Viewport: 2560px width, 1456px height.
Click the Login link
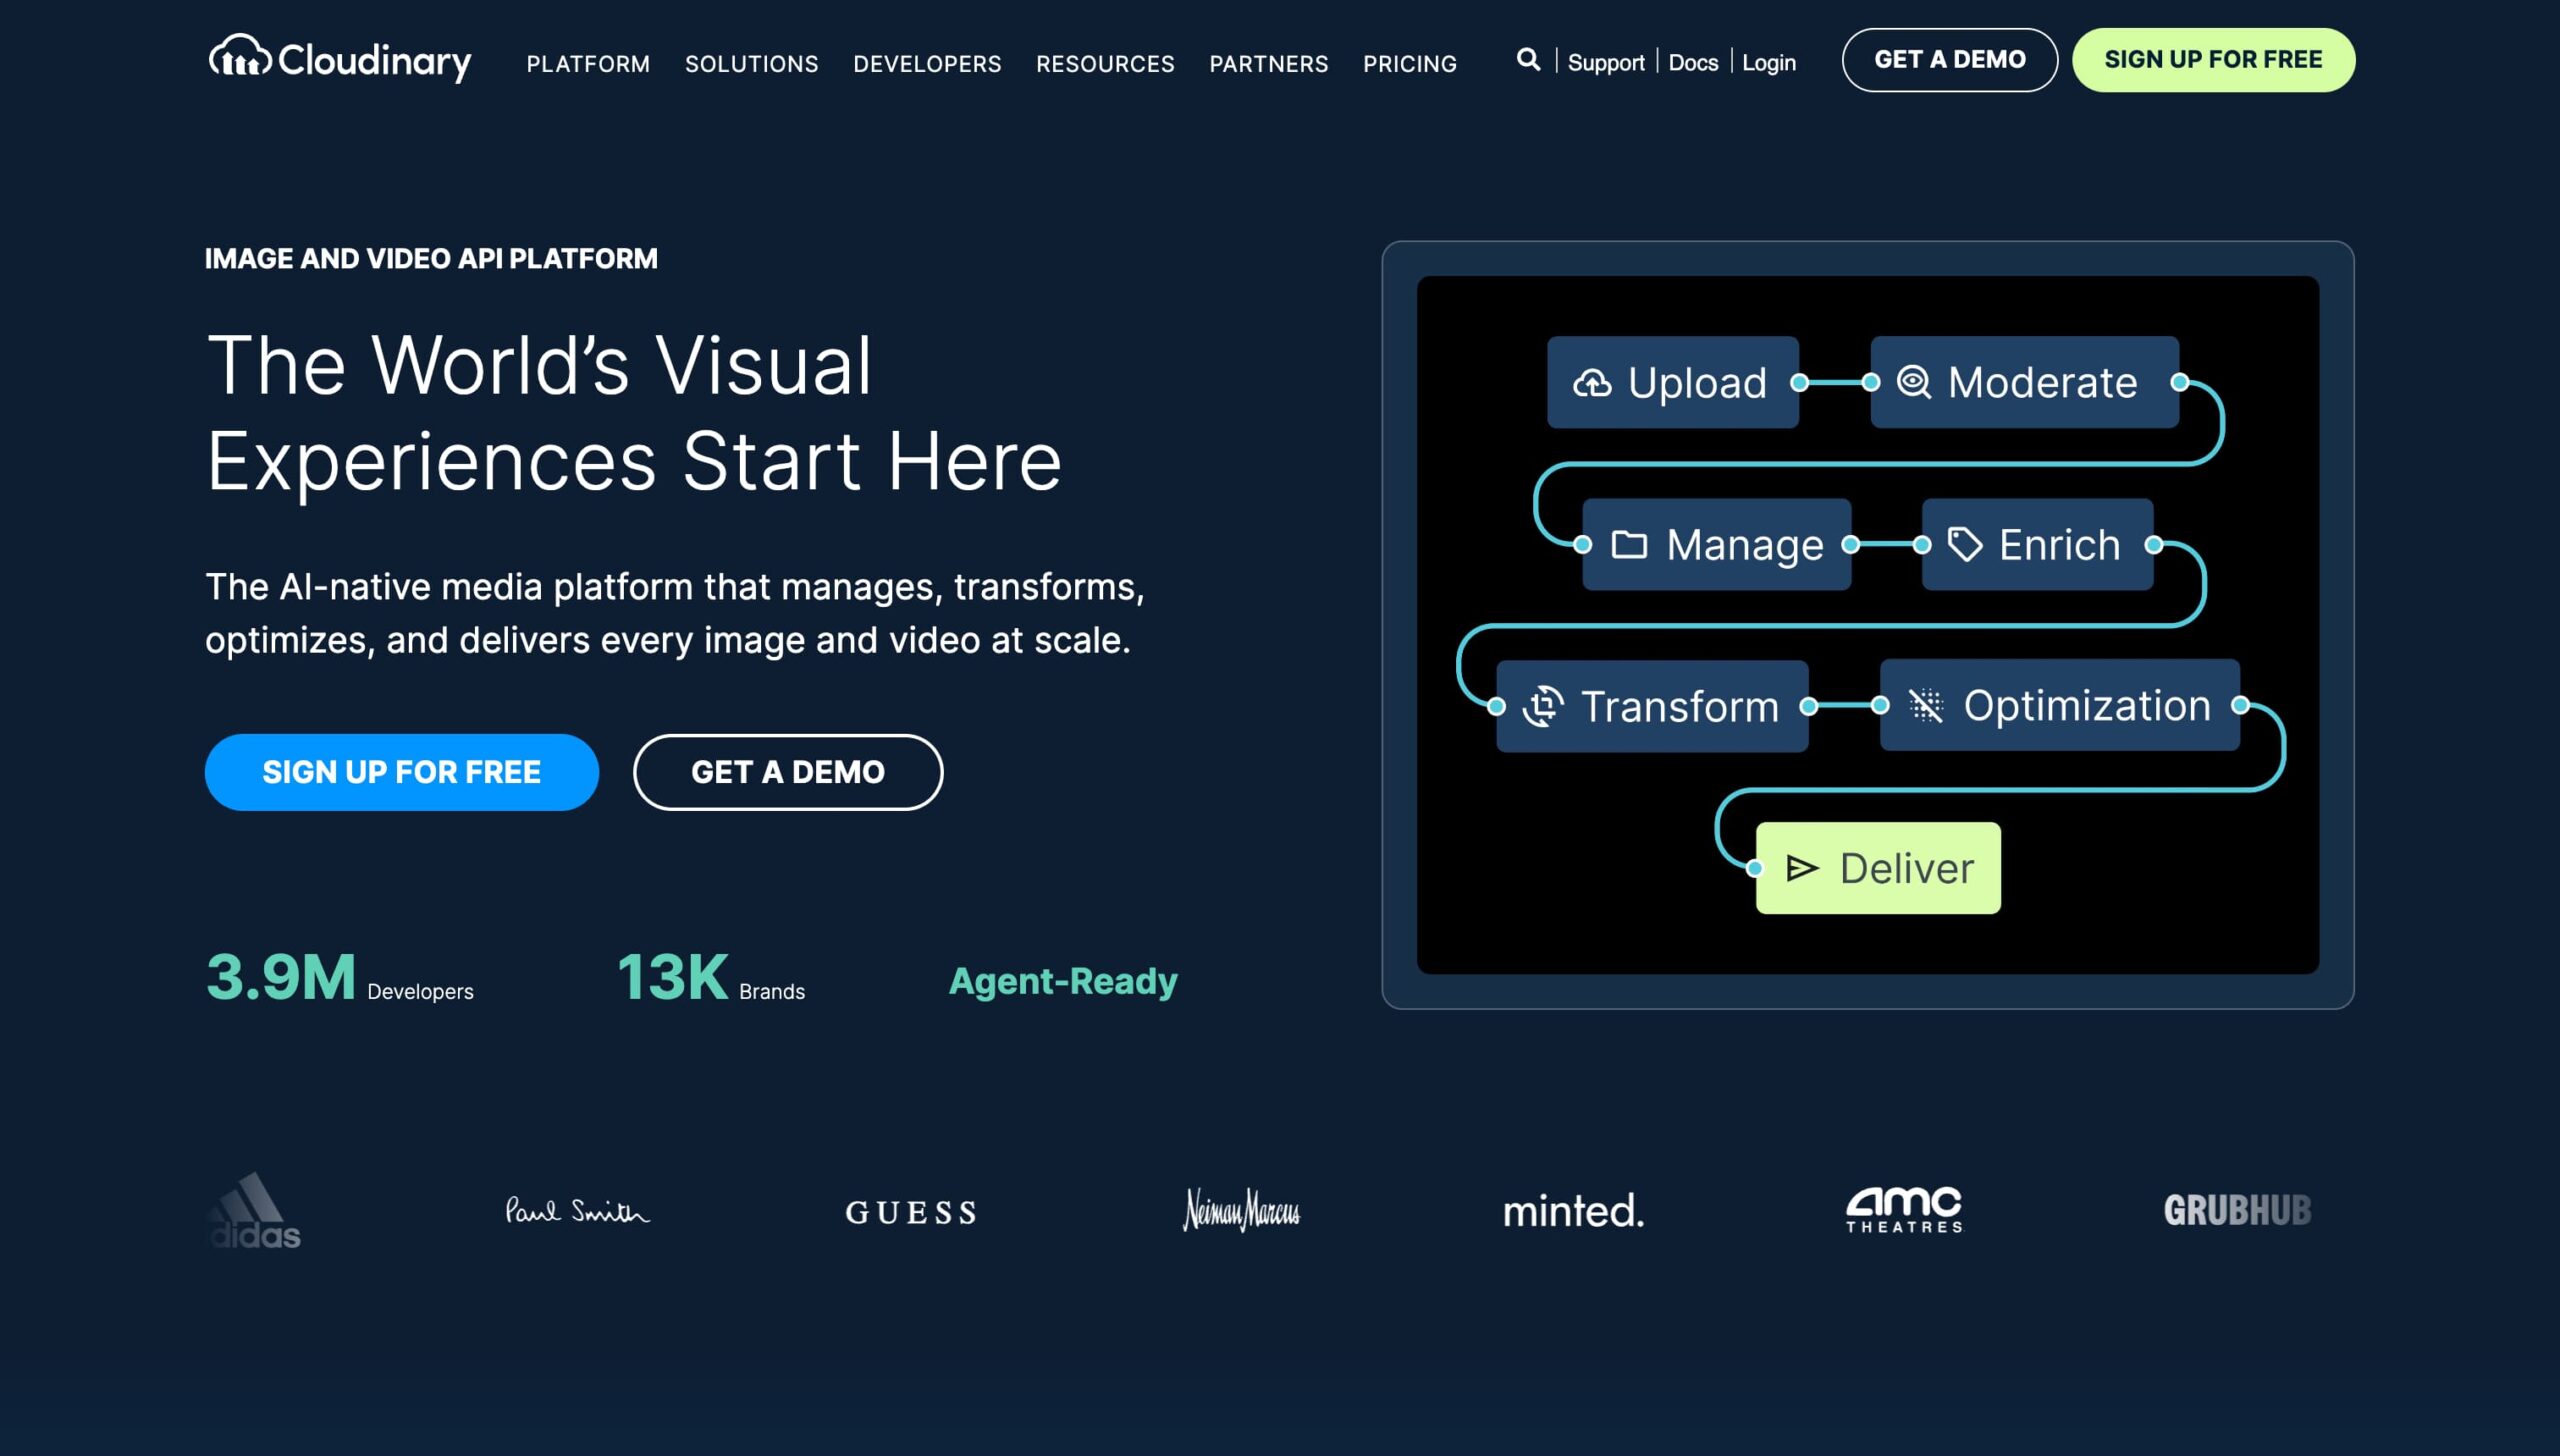click(x=1769, y=62)
